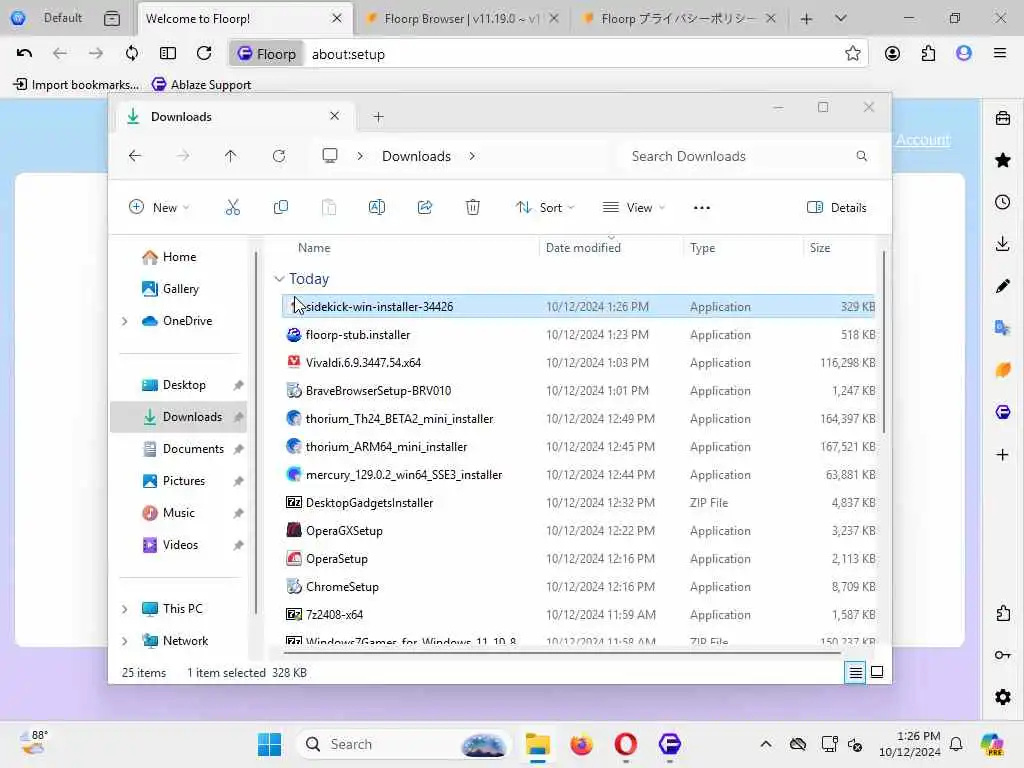The image size is (1024, 768).
Task: Open the See more ellipsis menu in File Explorer
Action: click(701, 208)
